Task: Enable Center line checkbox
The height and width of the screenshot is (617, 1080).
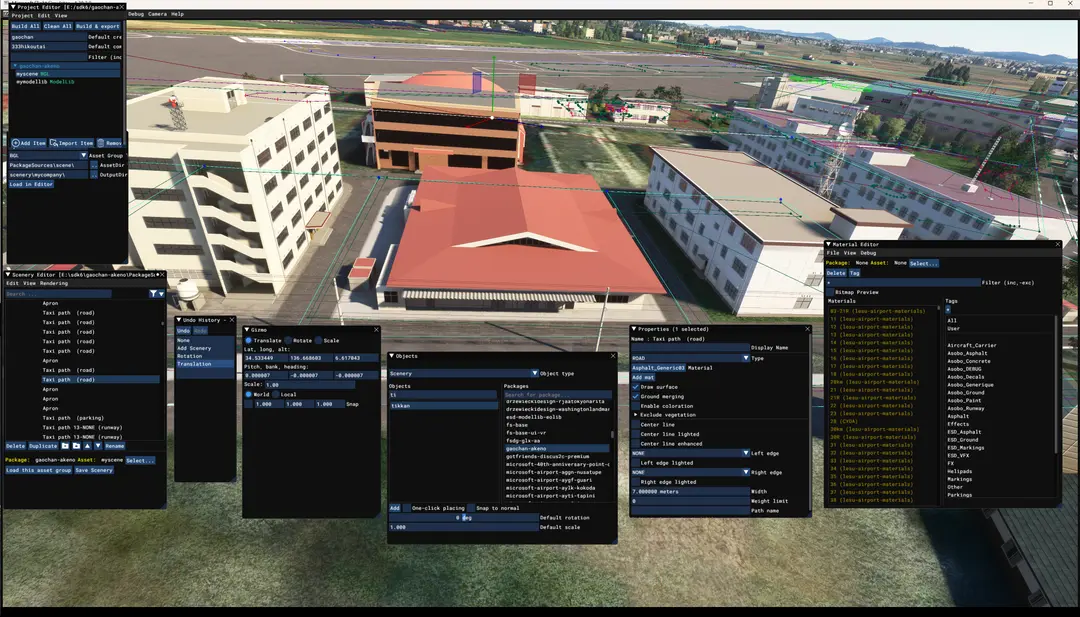Action: tap(635, 425)
